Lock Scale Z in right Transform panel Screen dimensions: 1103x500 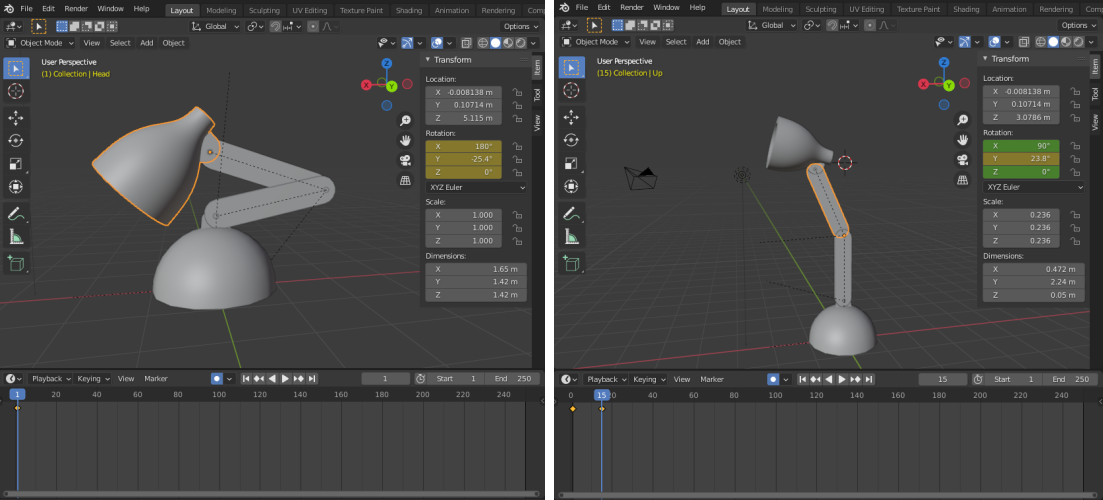1074,241
